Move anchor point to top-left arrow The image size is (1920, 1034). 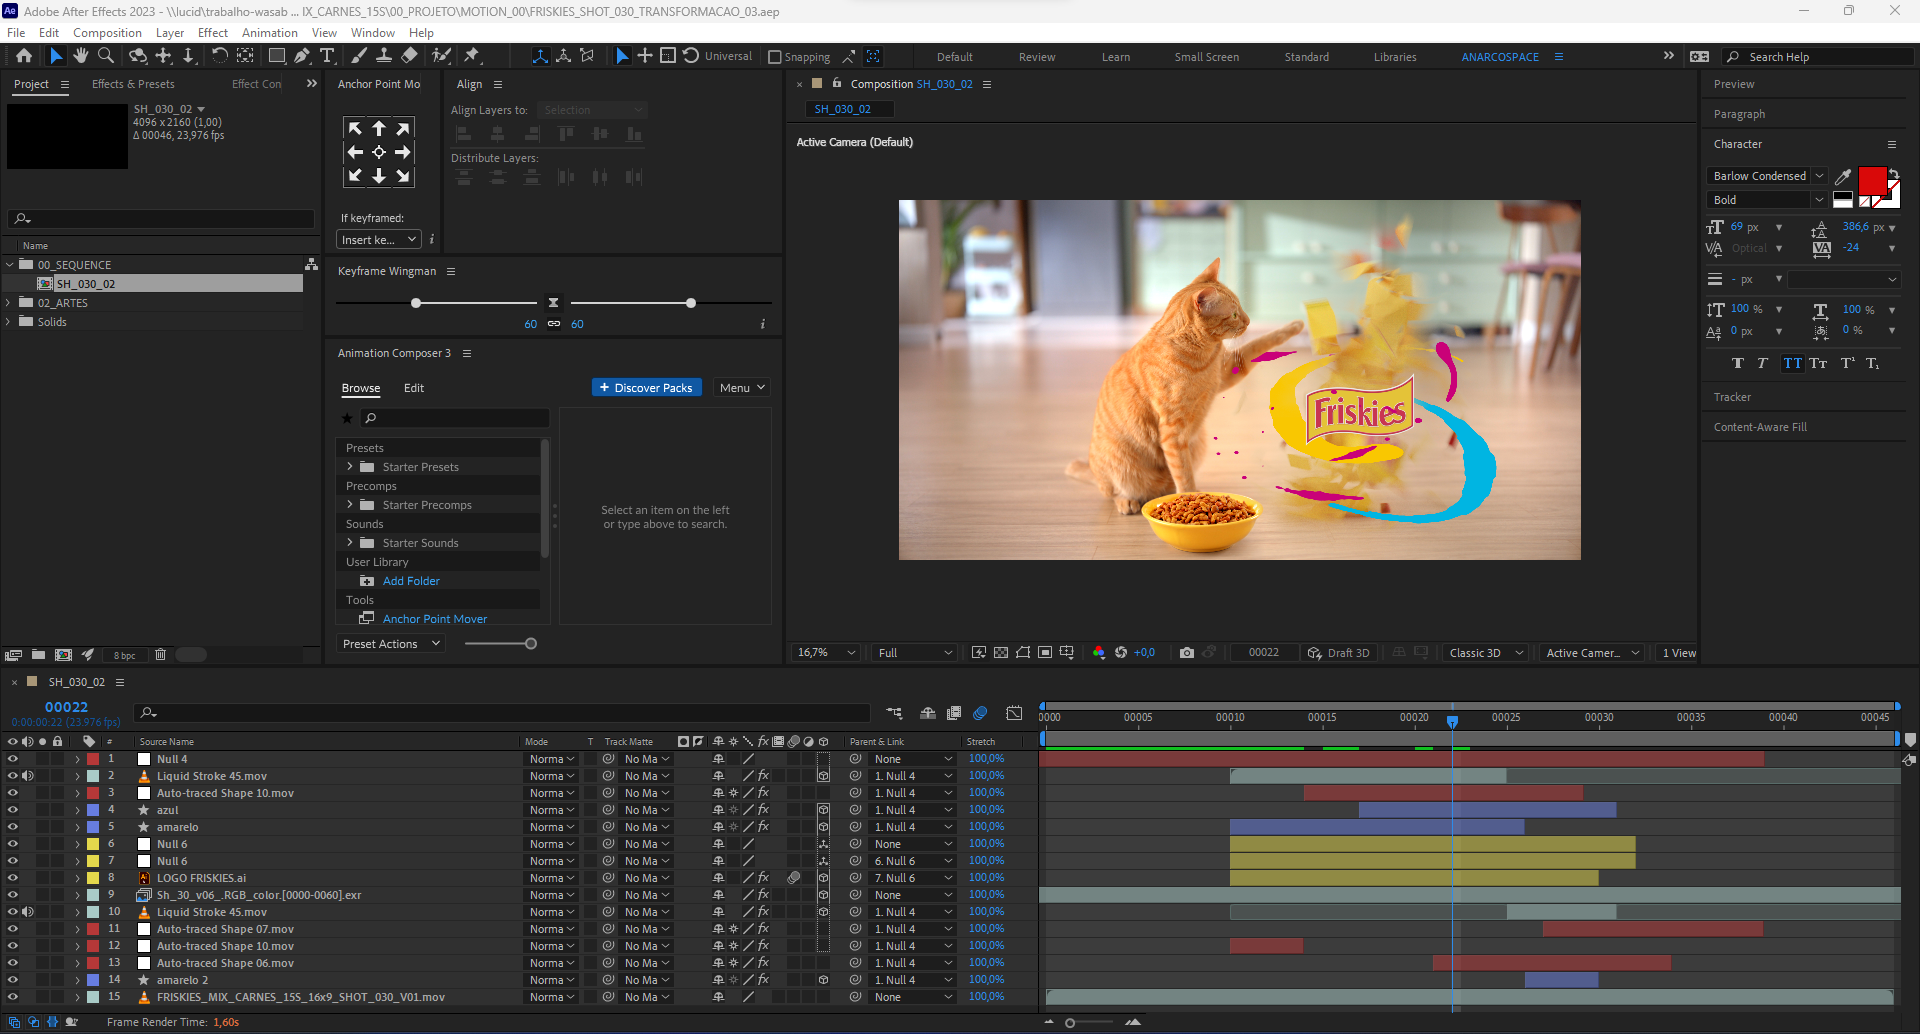pyautogui.click(x=354, y=128)
